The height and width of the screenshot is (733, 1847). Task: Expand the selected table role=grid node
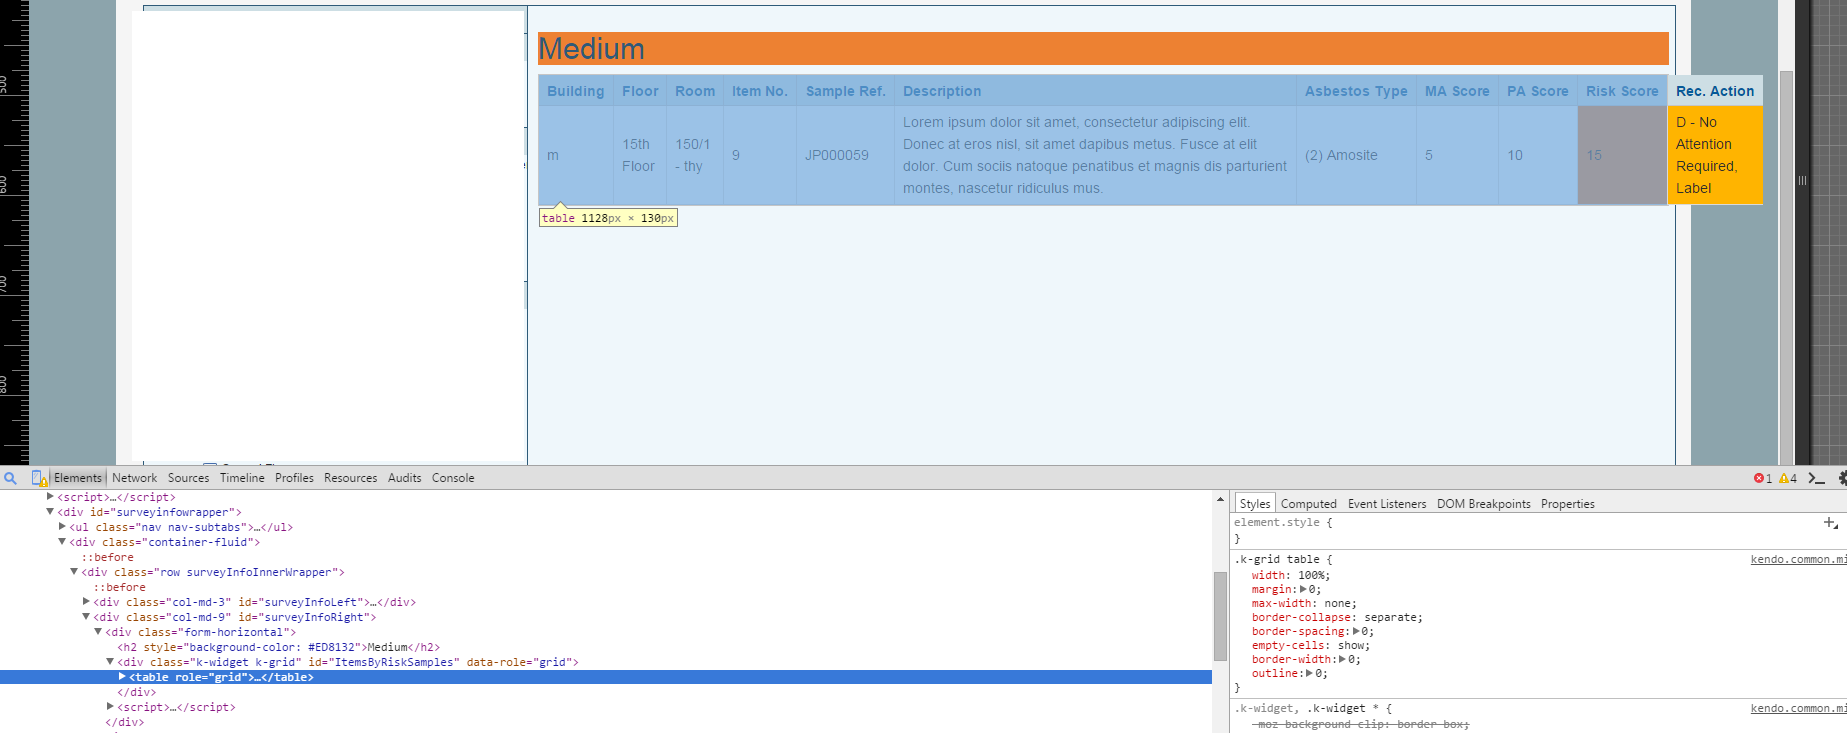tap(122, 677)
